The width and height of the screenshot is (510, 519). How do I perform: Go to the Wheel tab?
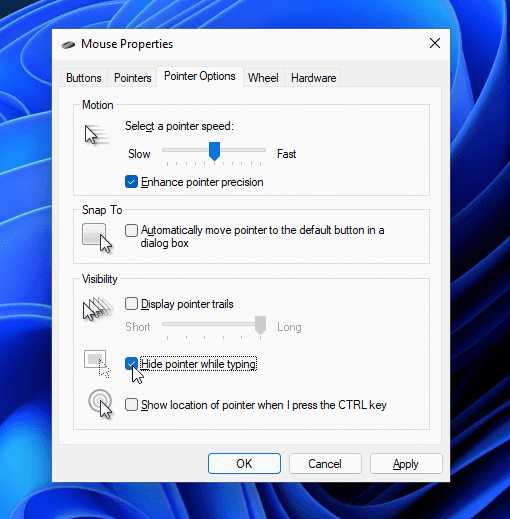tap(263, 78)
